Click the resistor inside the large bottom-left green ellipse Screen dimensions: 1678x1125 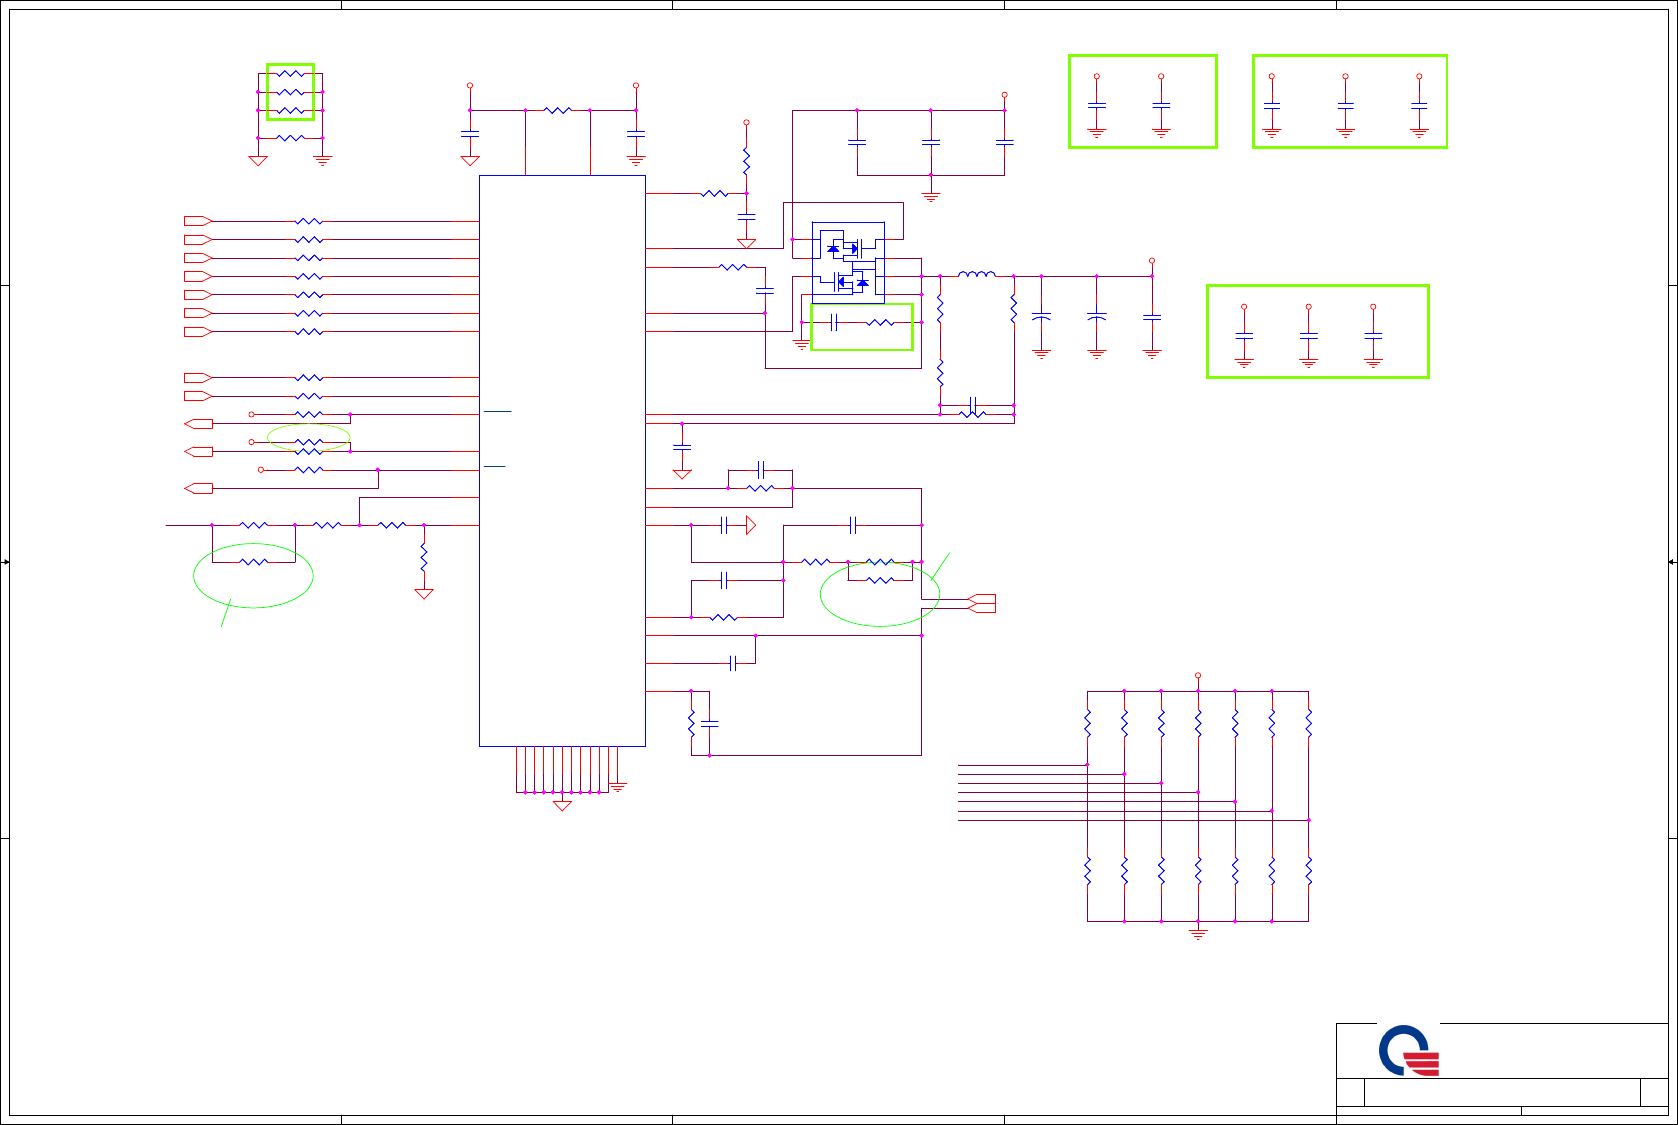pyautogui.click(x=254, y=562)
